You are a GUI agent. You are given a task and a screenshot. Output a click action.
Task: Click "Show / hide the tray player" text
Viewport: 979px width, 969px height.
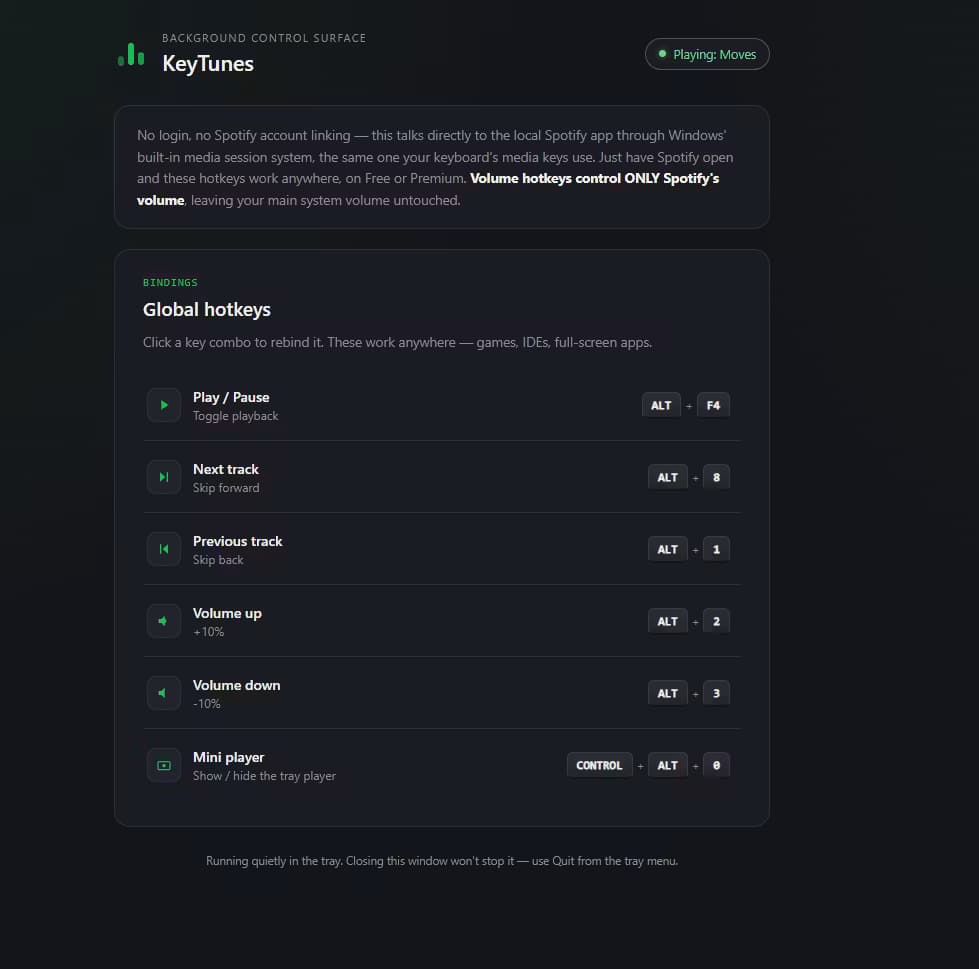[264, 775]
